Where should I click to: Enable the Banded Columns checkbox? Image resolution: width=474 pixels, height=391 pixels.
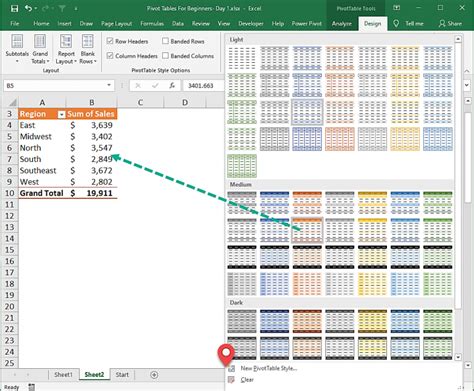(x=165, y=56)
